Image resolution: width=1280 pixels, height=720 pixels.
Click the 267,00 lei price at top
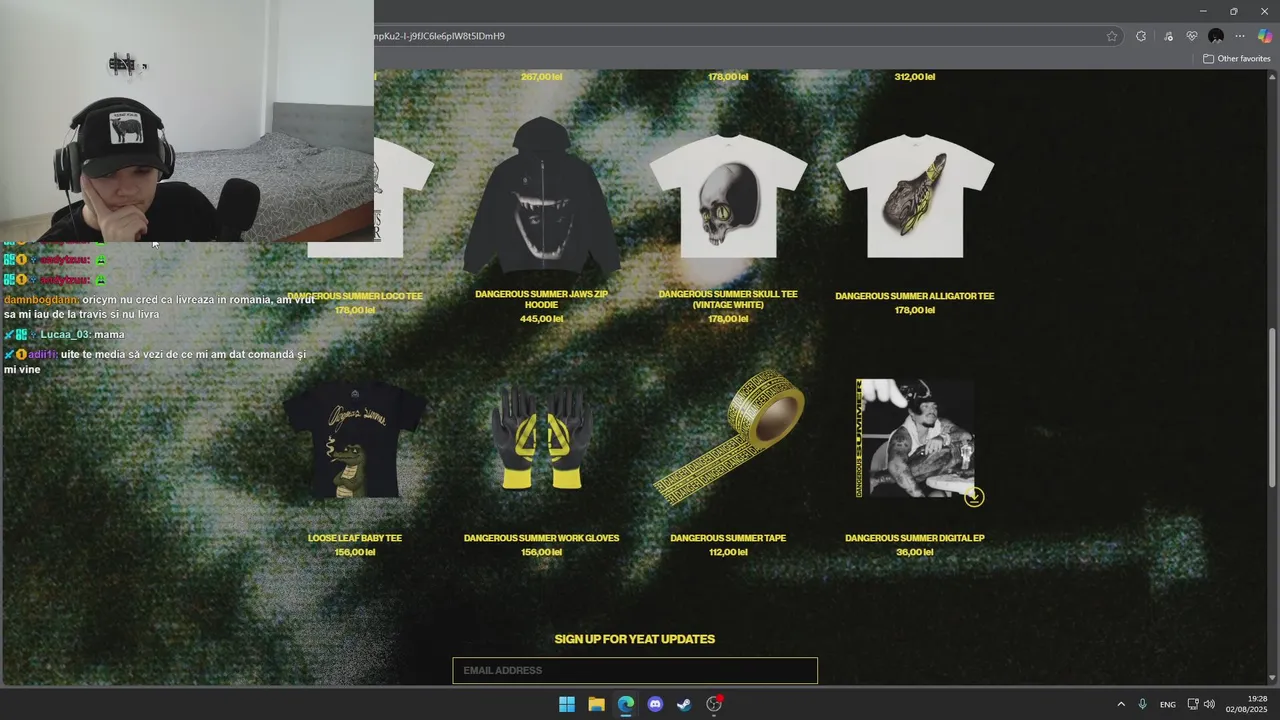541,77
